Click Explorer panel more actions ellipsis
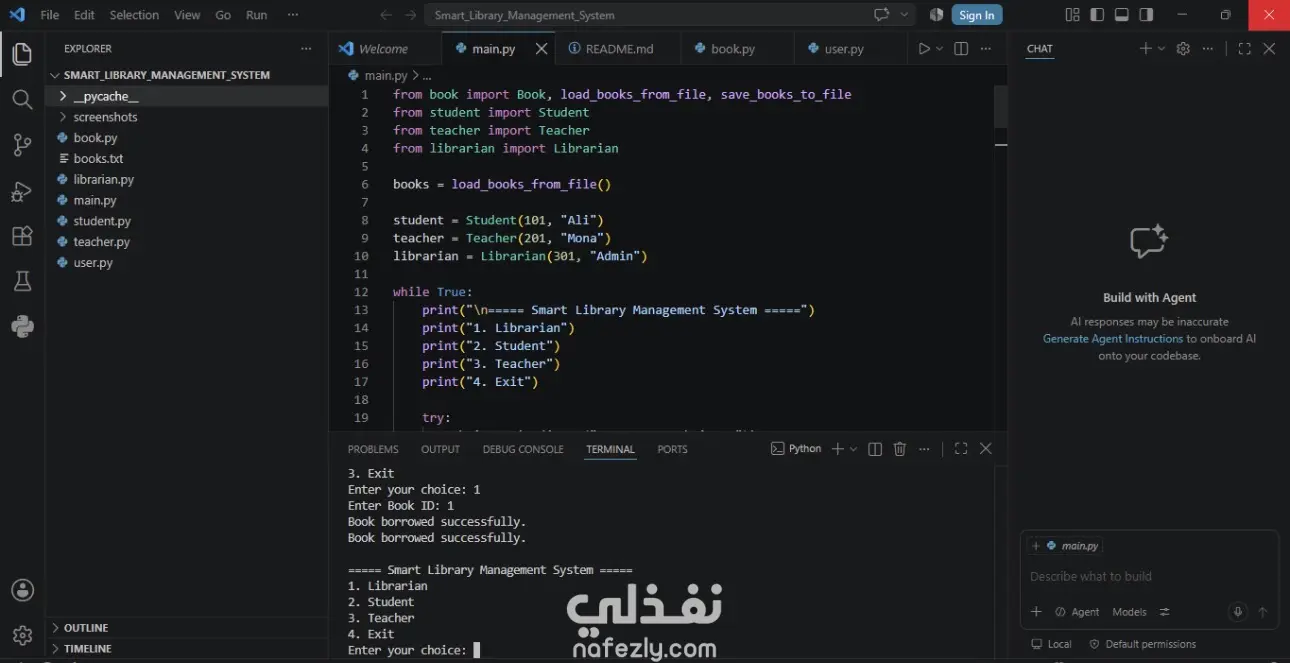This screenshot has height=663, width=1290. (306, 48)
